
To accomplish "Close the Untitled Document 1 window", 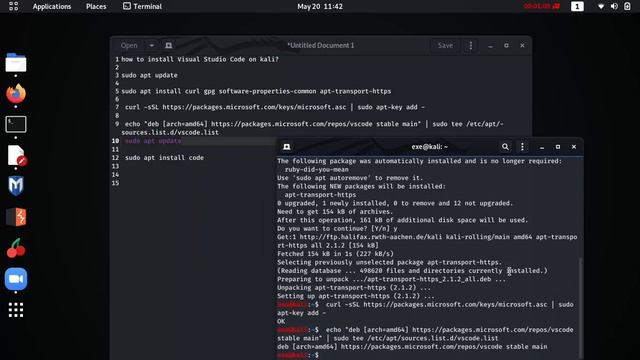I will click(522, 45).
